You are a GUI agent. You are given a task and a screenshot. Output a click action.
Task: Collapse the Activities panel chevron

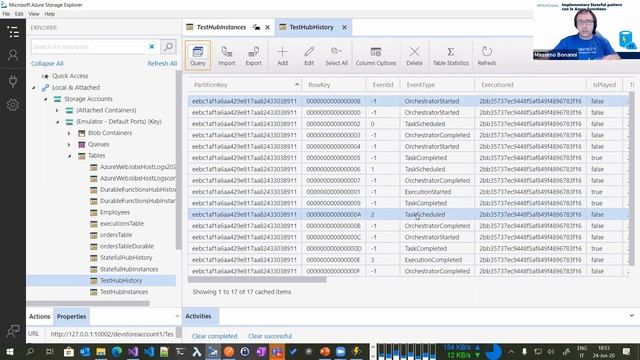click(x=631, y=316)
